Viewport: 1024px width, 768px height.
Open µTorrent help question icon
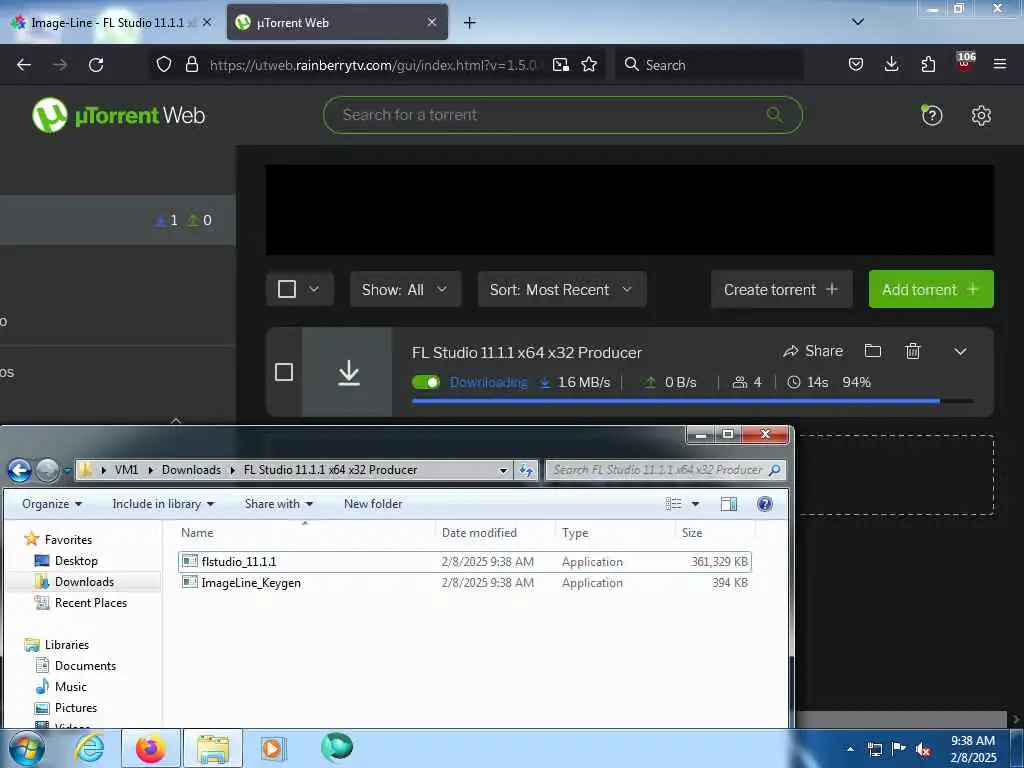(x=931, y=116)
